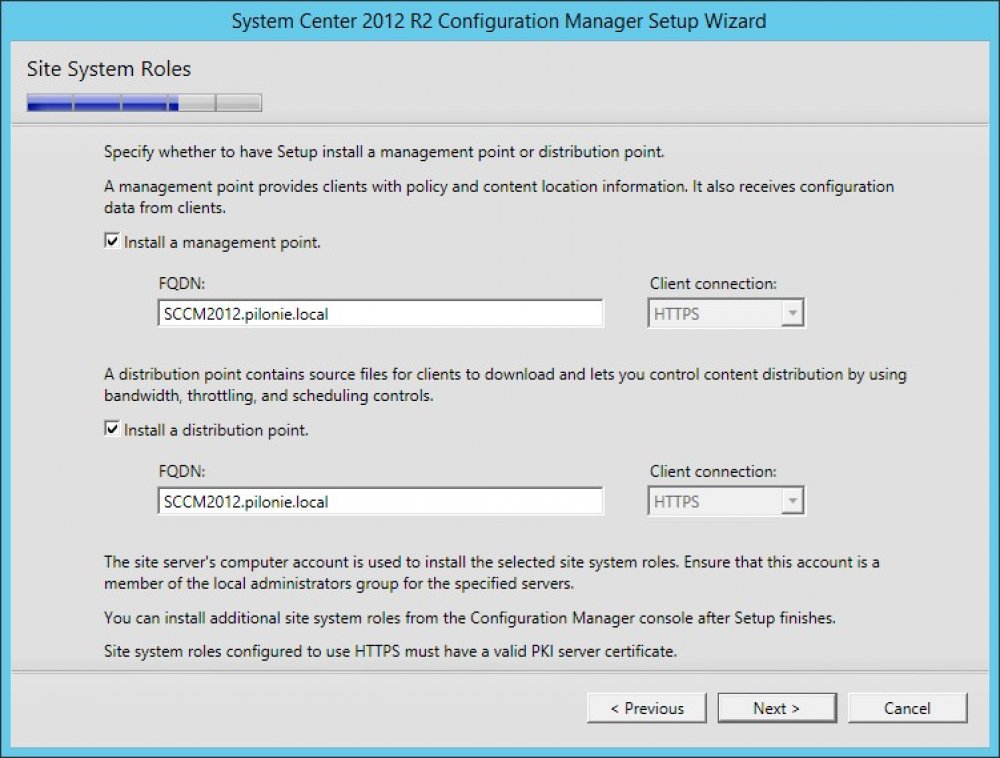The width and height of the screenshot is (1000, 758).
Task: Click the Site System Roles heading
Action: pos(109,69)
